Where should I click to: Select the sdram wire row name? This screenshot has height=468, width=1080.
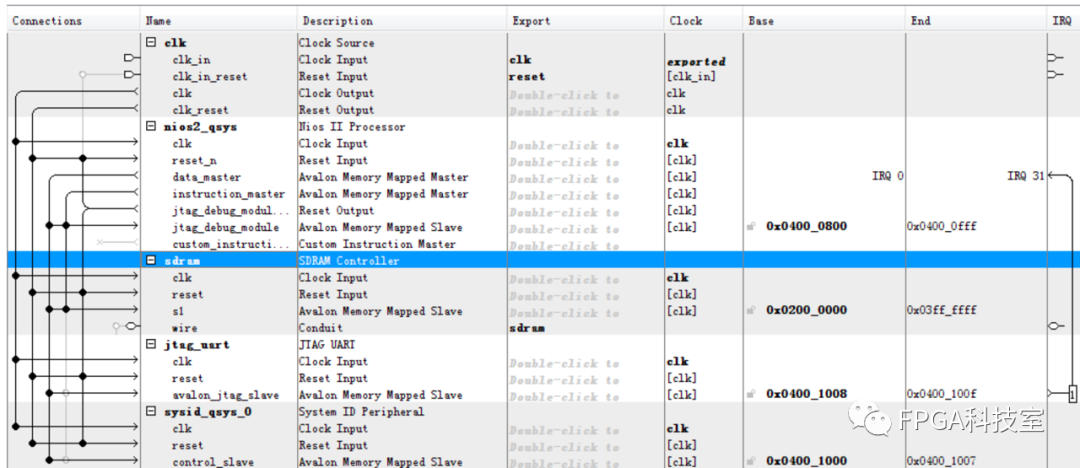tap(184, 328)
